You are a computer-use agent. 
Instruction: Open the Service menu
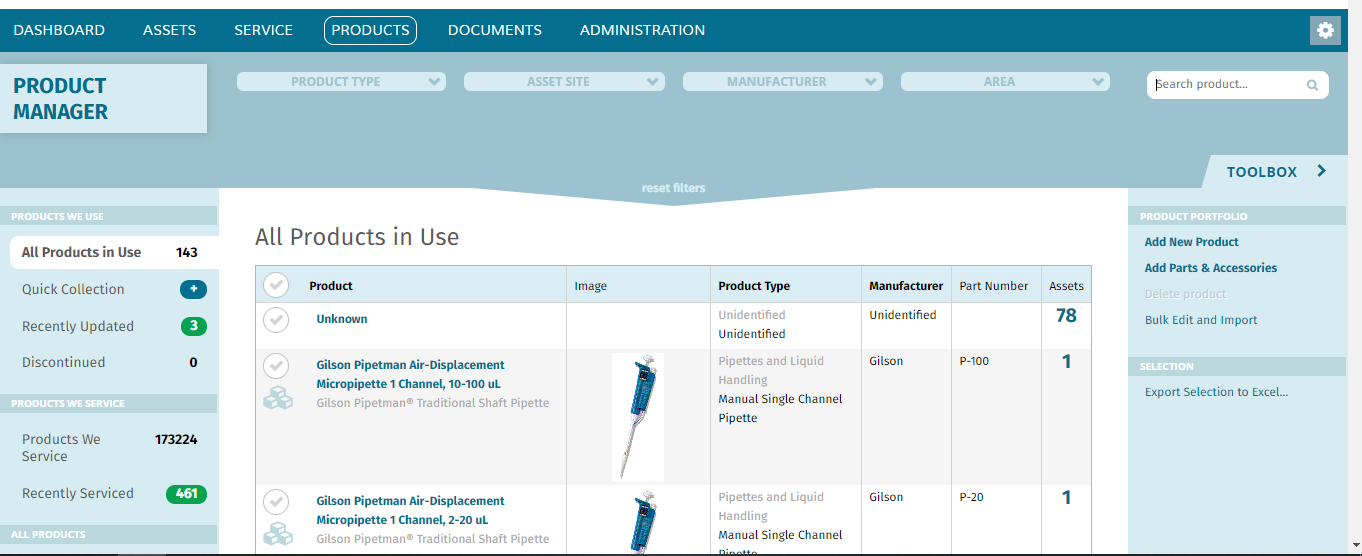[263, 30]
